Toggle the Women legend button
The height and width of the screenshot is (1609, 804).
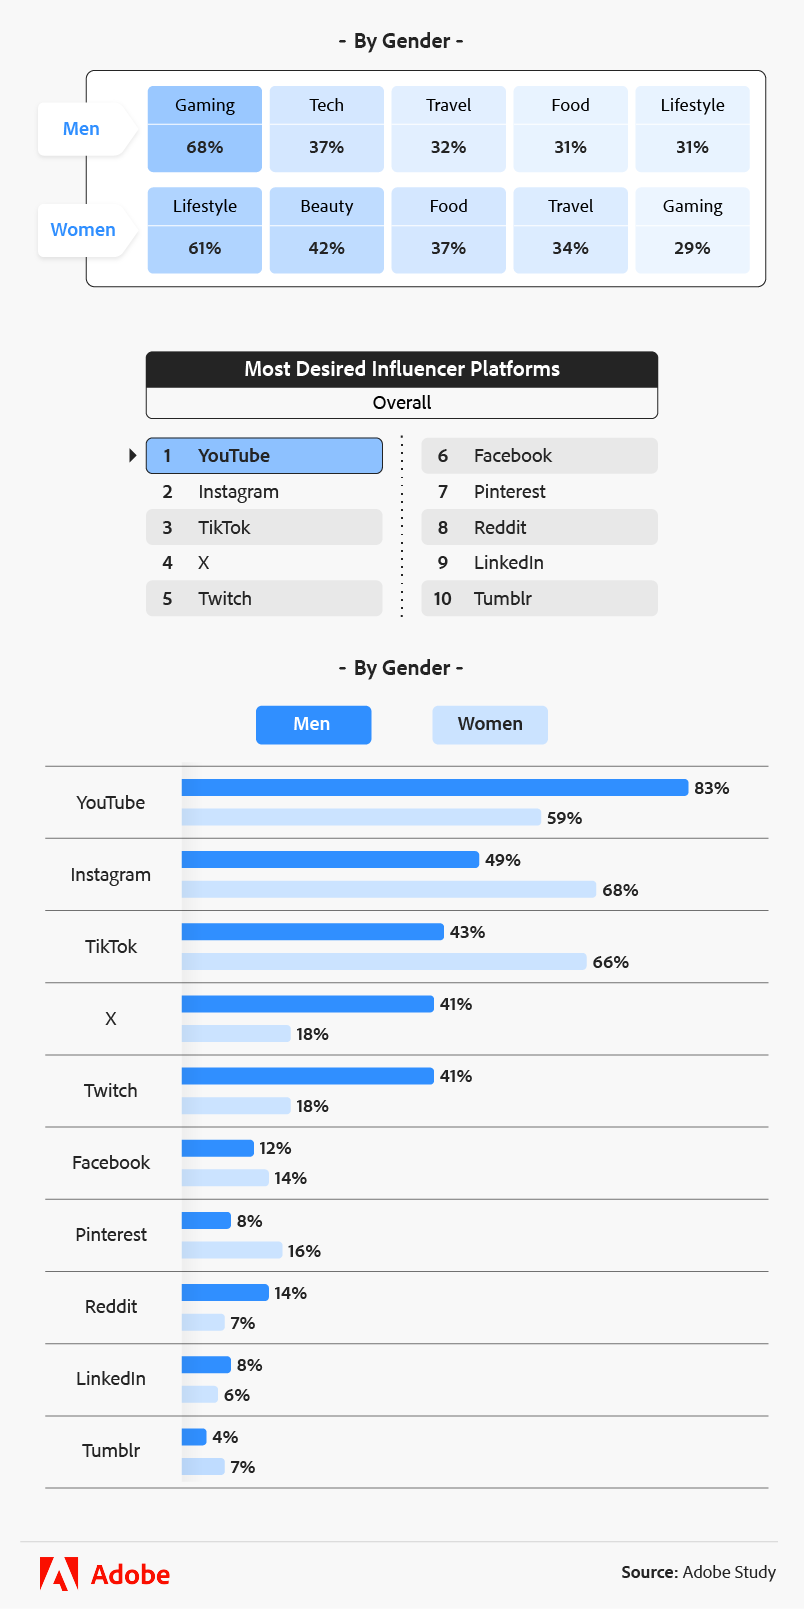(490, 725)
